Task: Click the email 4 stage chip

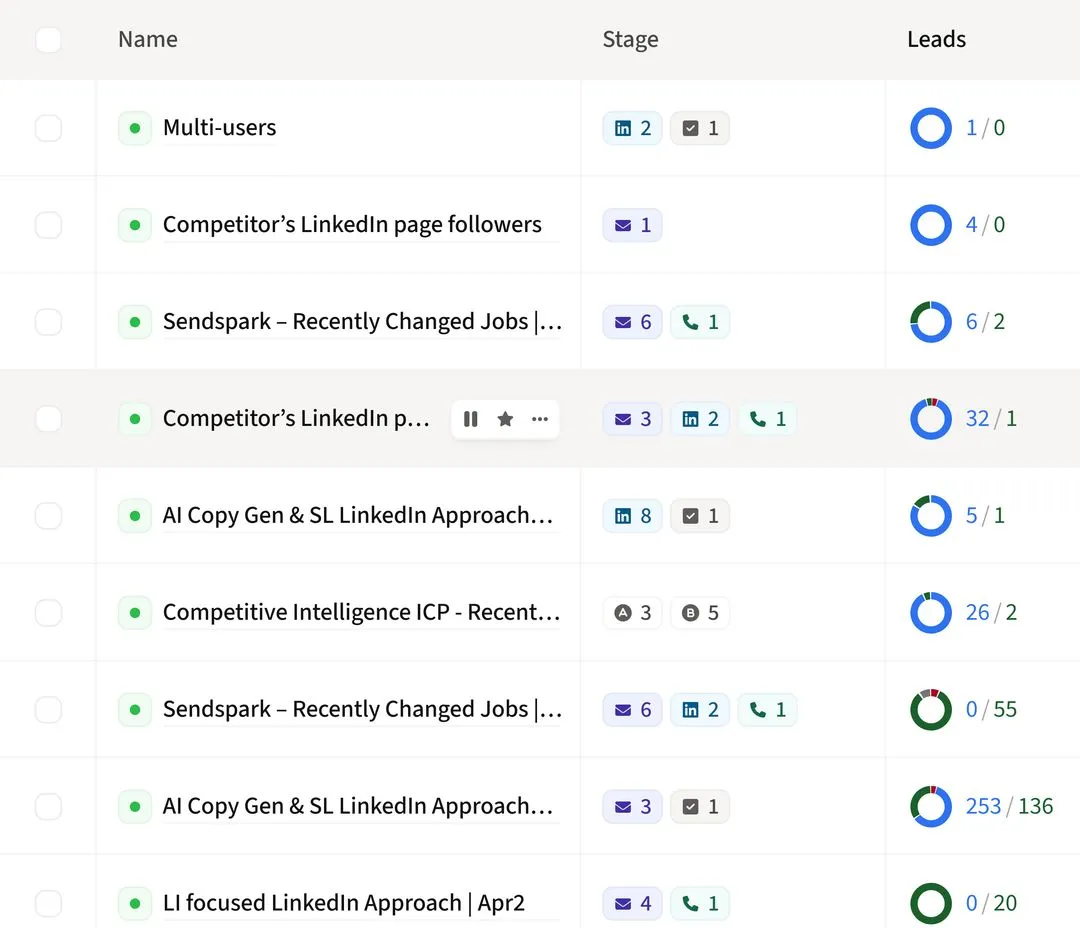Action: point(632,903)
